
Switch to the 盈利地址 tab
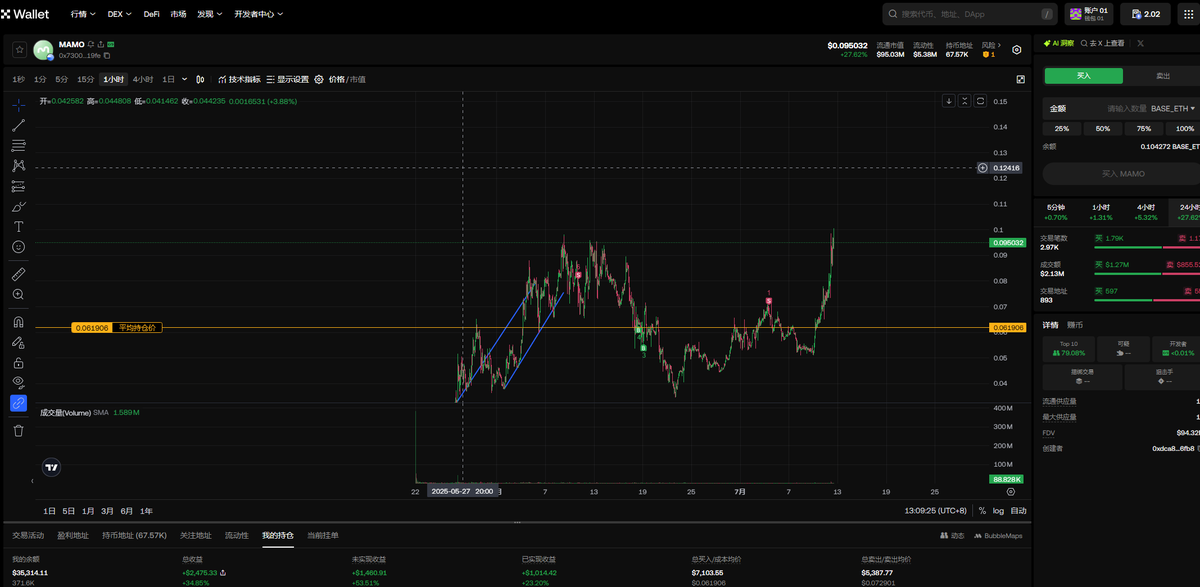click(x=73, y=536)
